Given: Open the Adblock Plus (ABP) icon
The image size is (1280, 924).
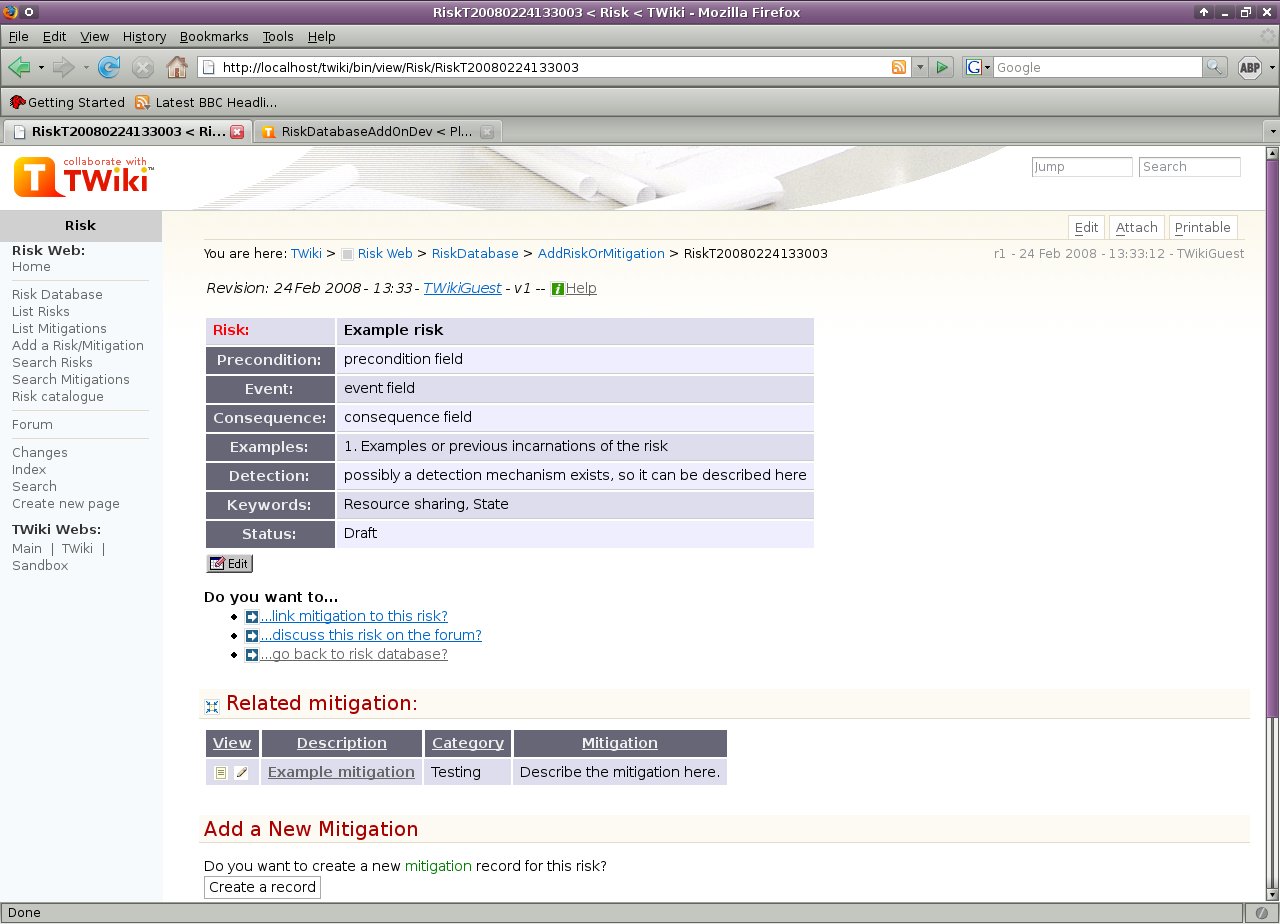Looking at the screenshot, I should tap(1248, 67).
